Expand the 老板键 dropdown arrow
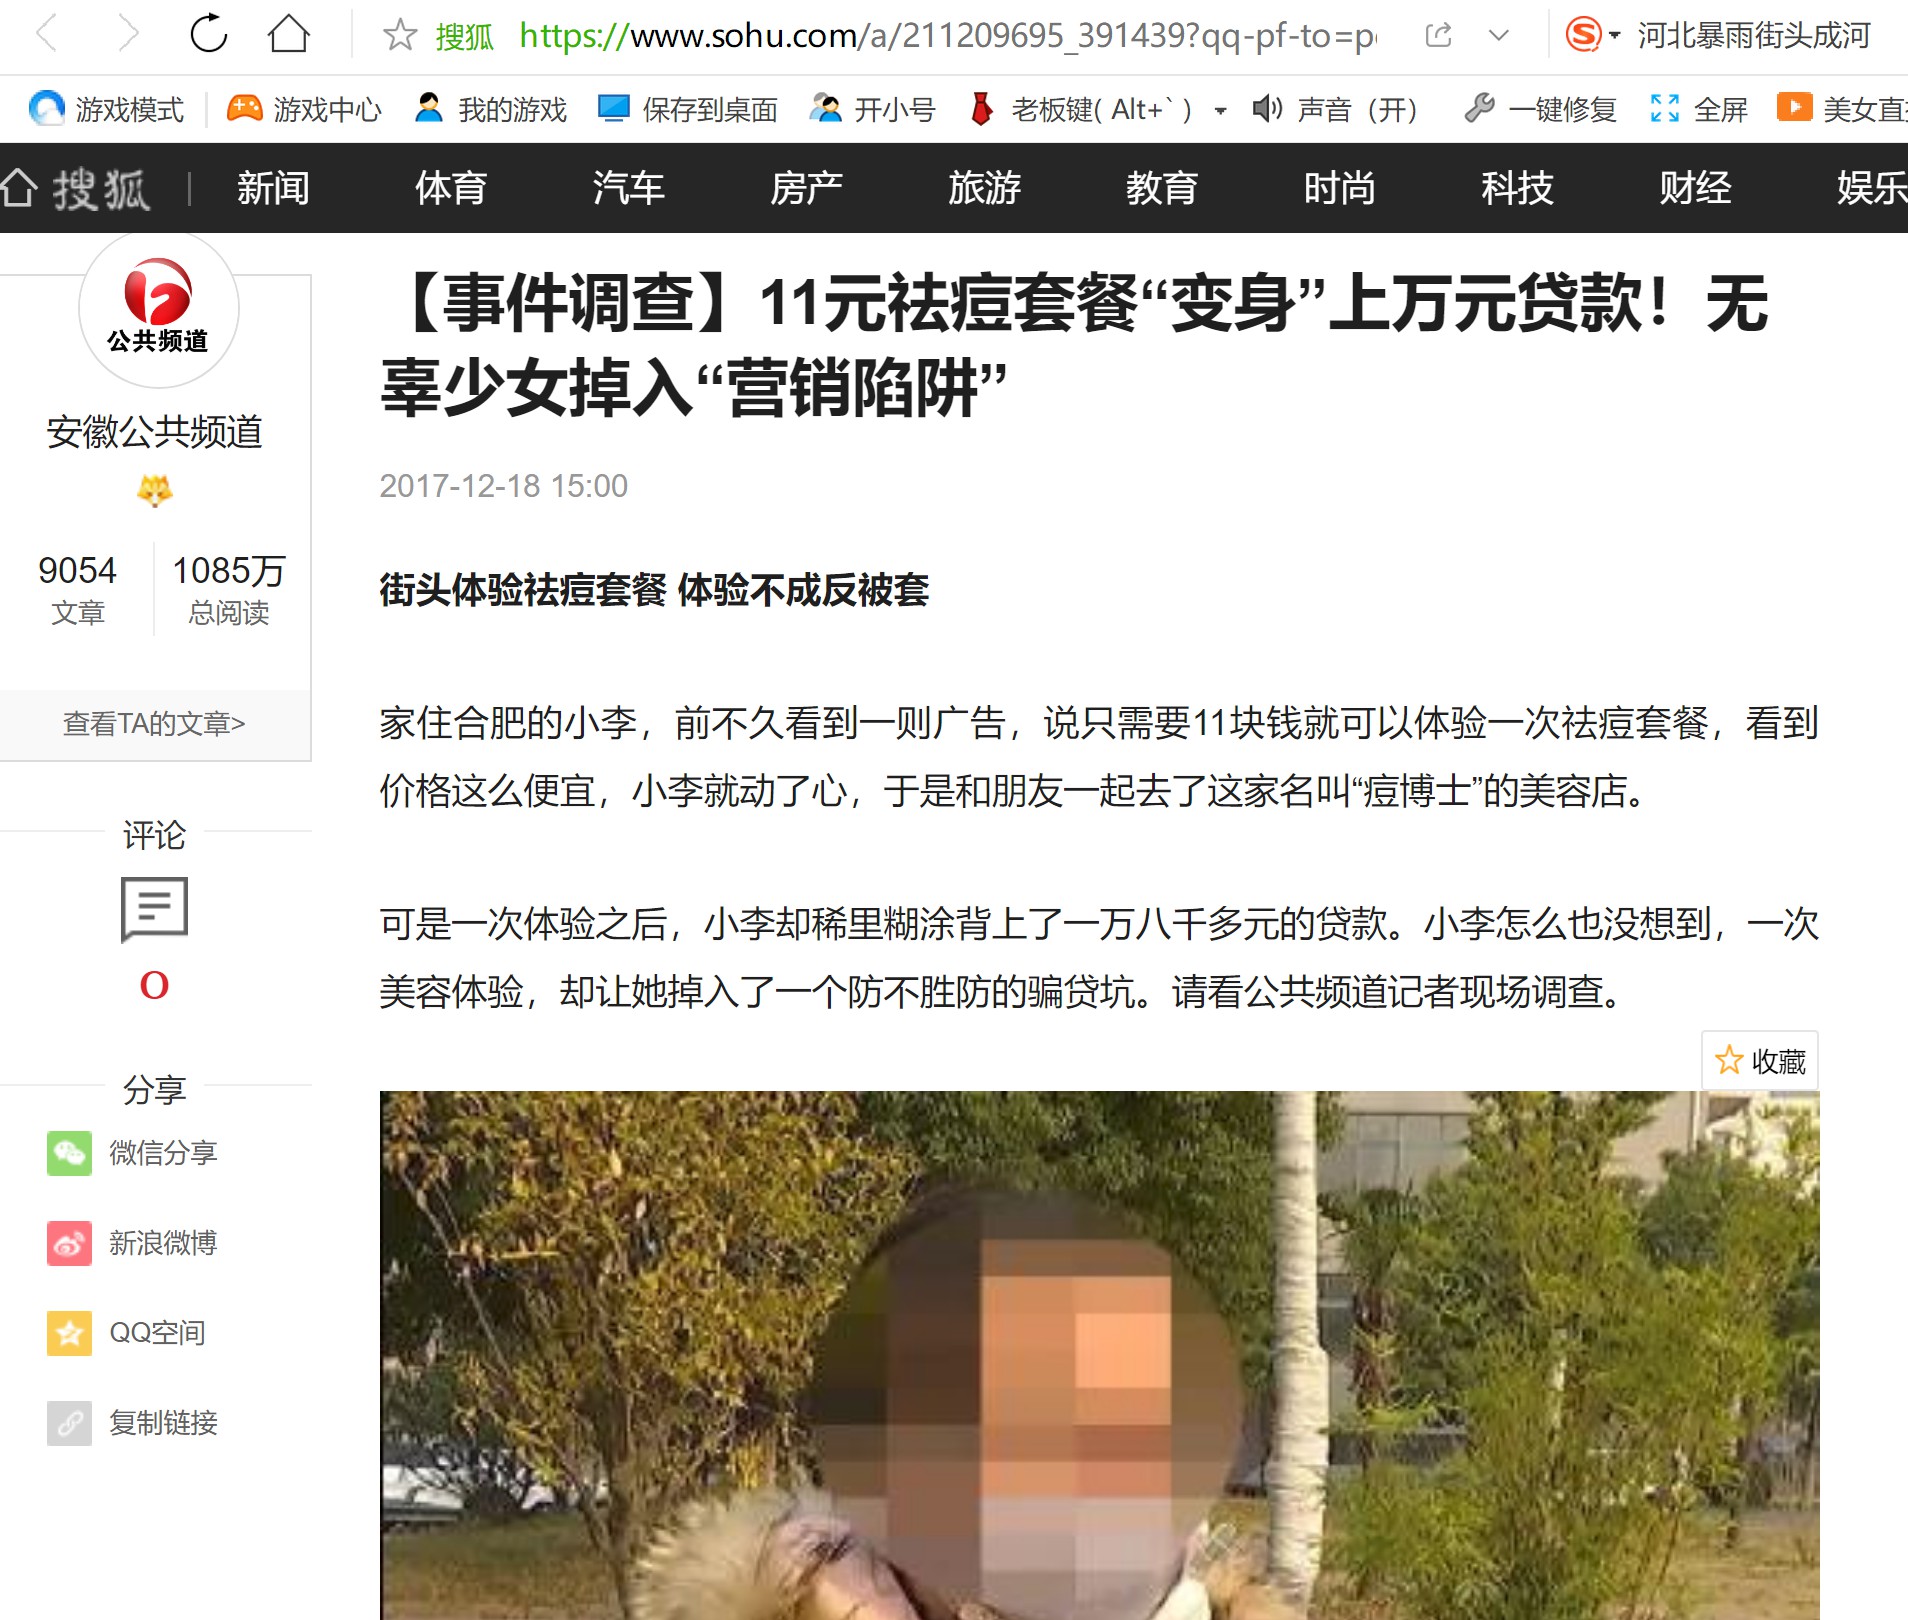This screenshot has height=1620, width=1908. 1220,110
